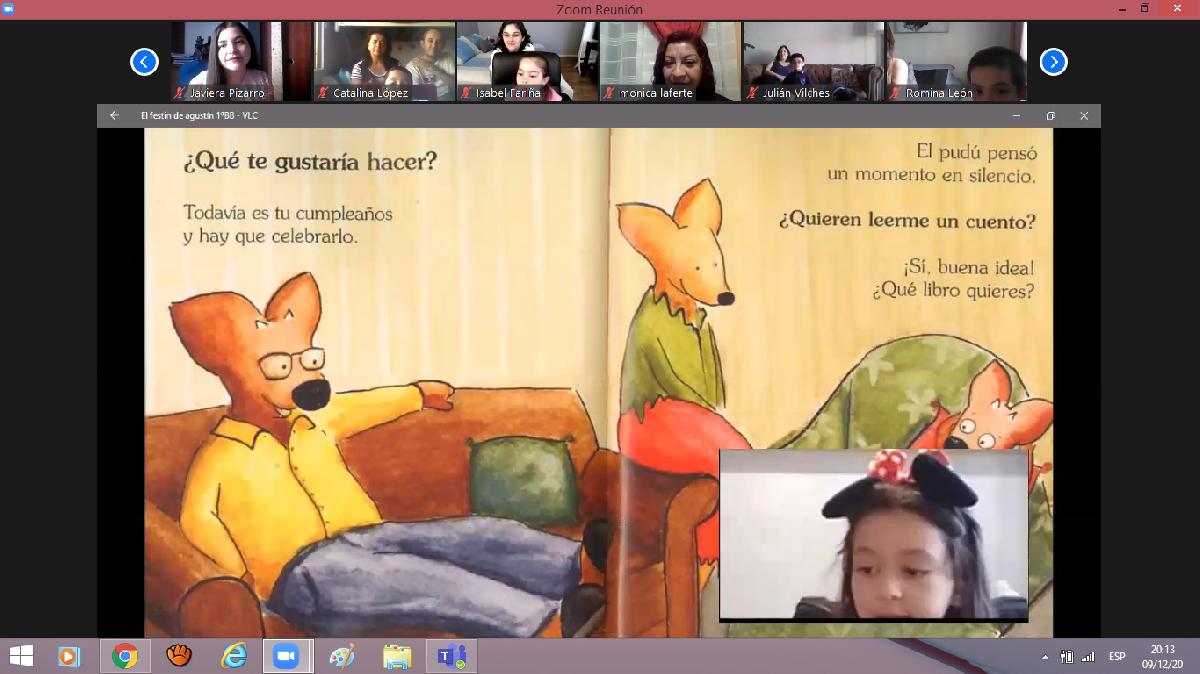Screen dimensions: 1200x674
Task: Show previous participants with the left arrow
Action: click(x=144, y=62)
